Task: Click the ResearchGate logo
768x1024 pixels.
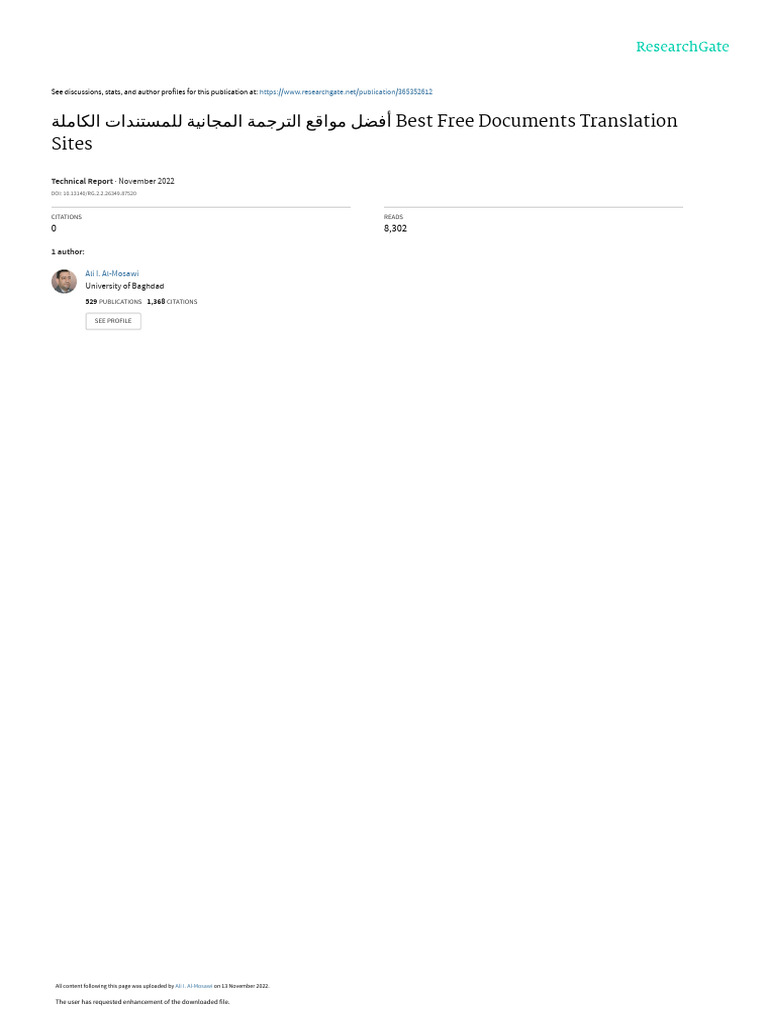Action: coord(682,46)
